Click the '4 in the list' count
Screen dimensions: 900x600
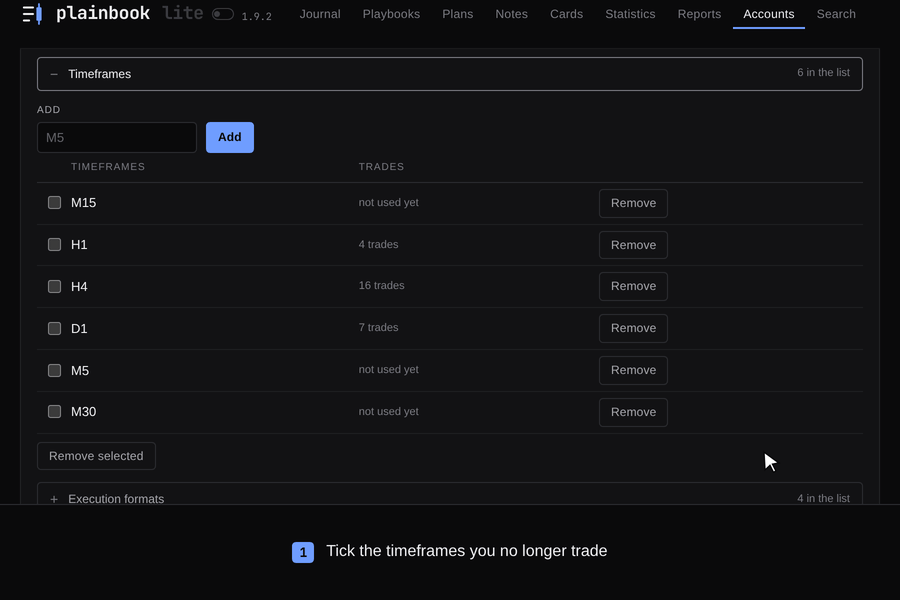click(823, 498)
